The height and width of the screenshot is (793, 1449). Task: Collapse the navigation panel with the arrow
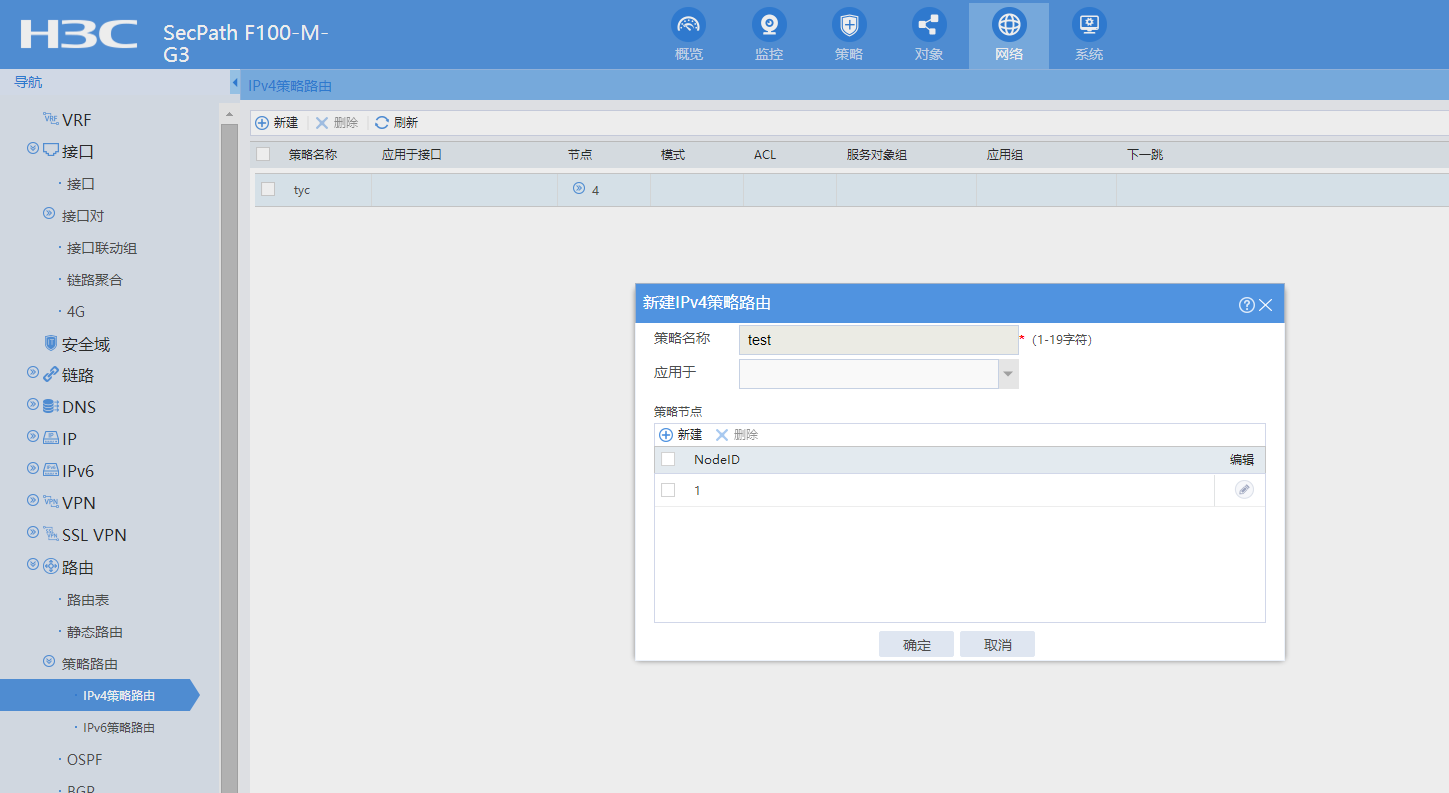234,83
